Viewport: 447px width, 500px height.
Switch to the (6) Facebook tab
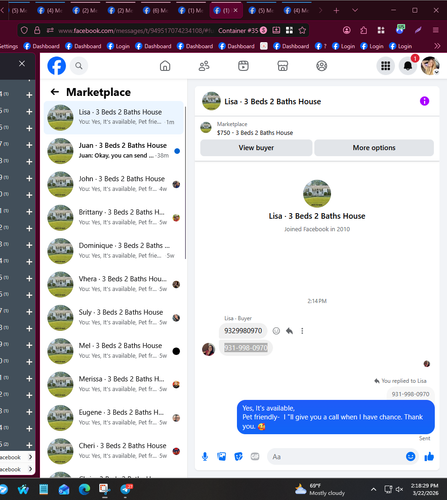pyautogui.click(x=156, y=11)
